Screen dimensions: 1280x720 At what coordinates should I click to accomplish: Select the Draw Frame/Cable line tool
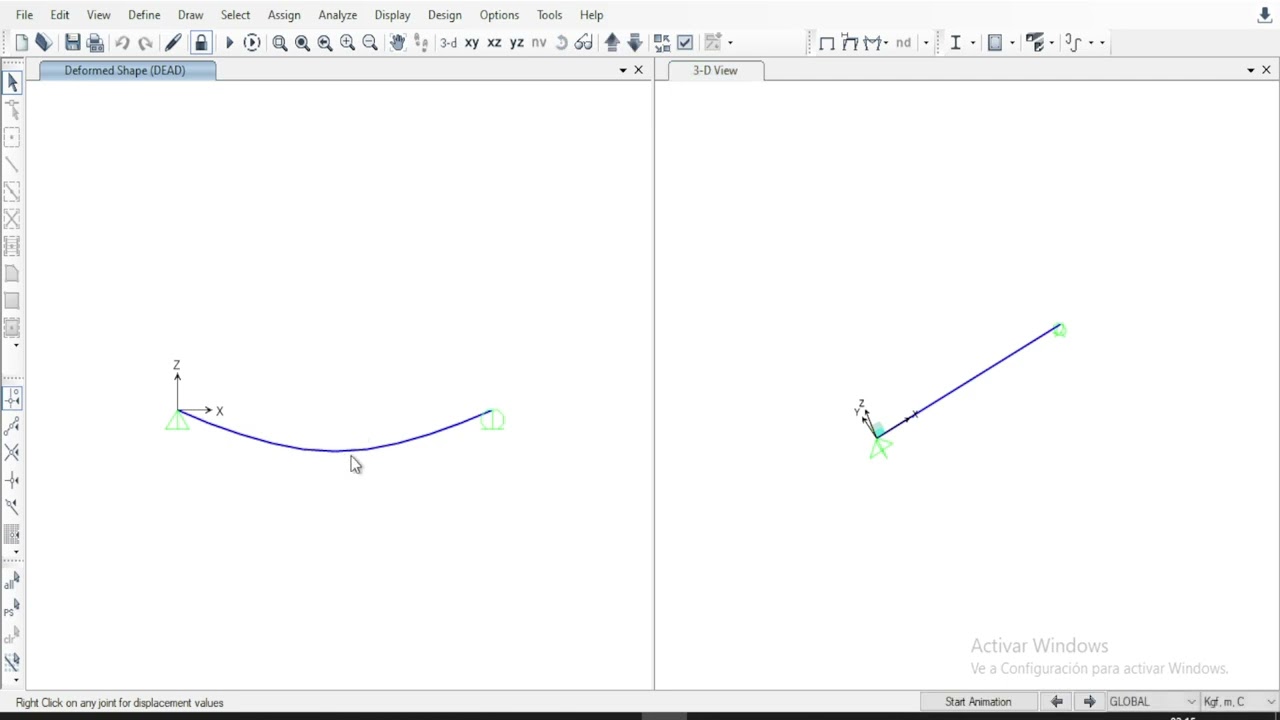(x=12, y=164)
